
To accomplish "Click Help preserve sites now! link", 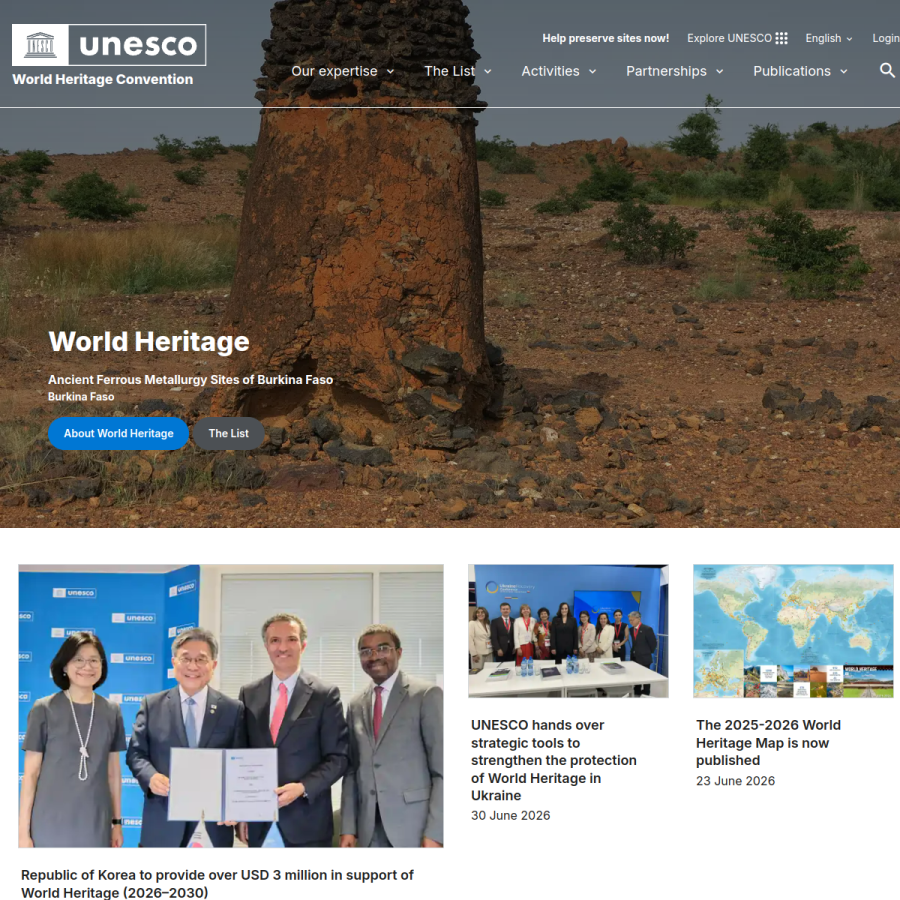I will (606, 38).
